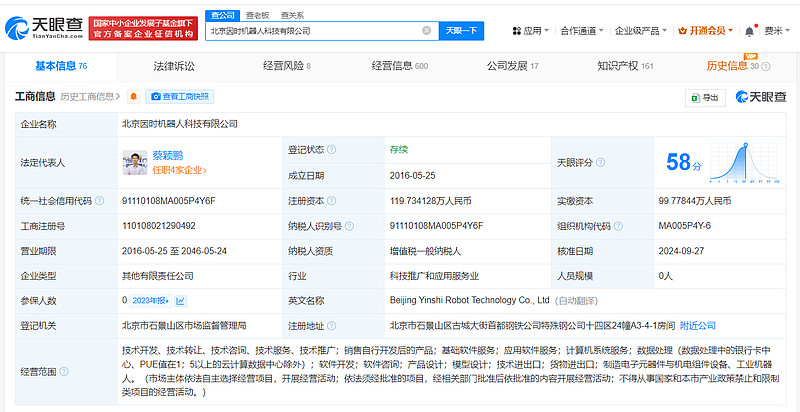Click the 天眼评分 distribution chart
Image resolution: width=800 pixels, height=412 pixels.
pos(744,163)
